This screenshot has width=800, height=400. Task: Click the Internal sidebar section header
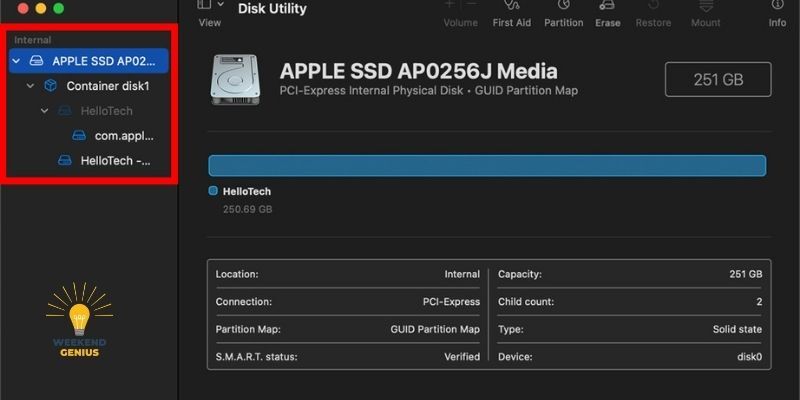pos(33,40)
